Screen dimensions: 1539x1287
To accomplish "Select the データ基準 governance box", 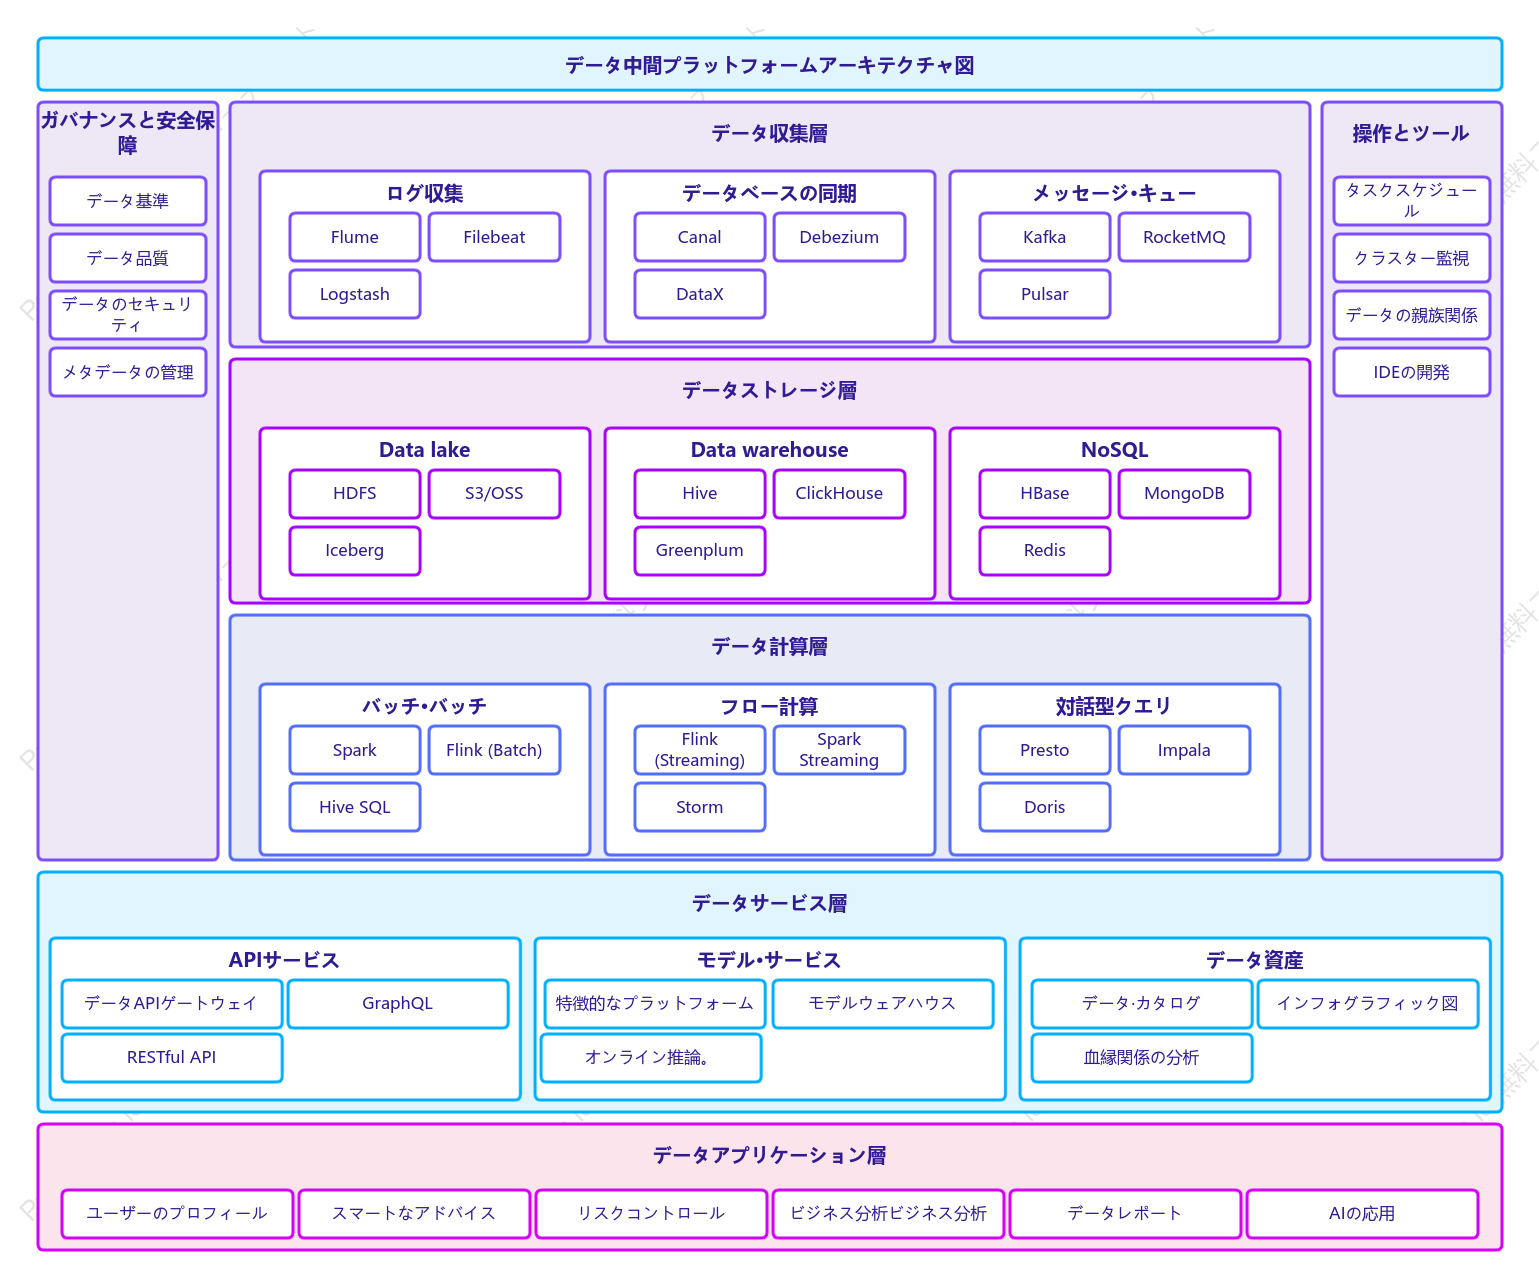I will 128,201.
